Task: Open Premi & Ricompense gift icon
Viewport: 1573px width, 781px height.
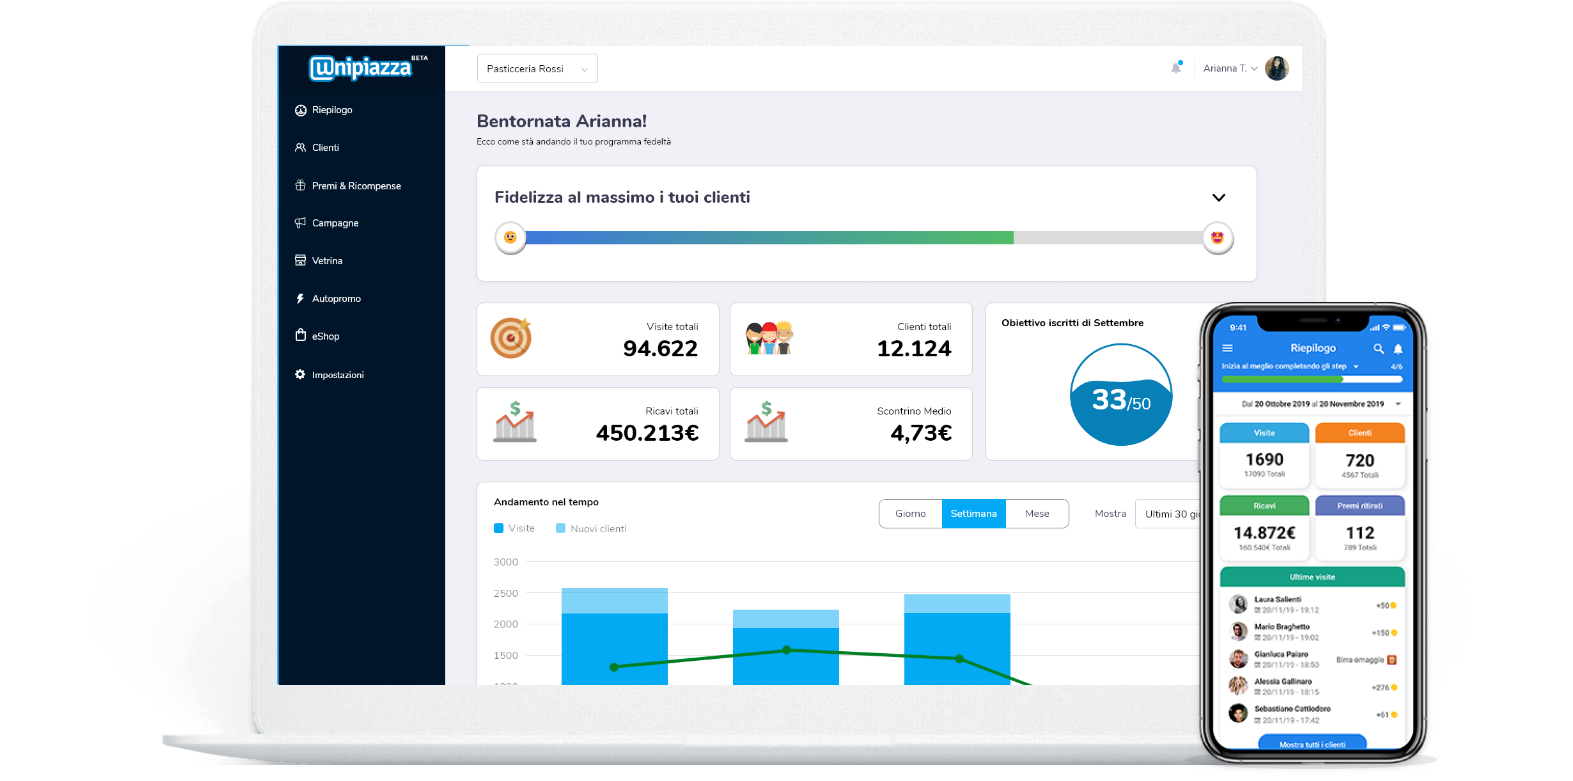Action: [300, 186]
